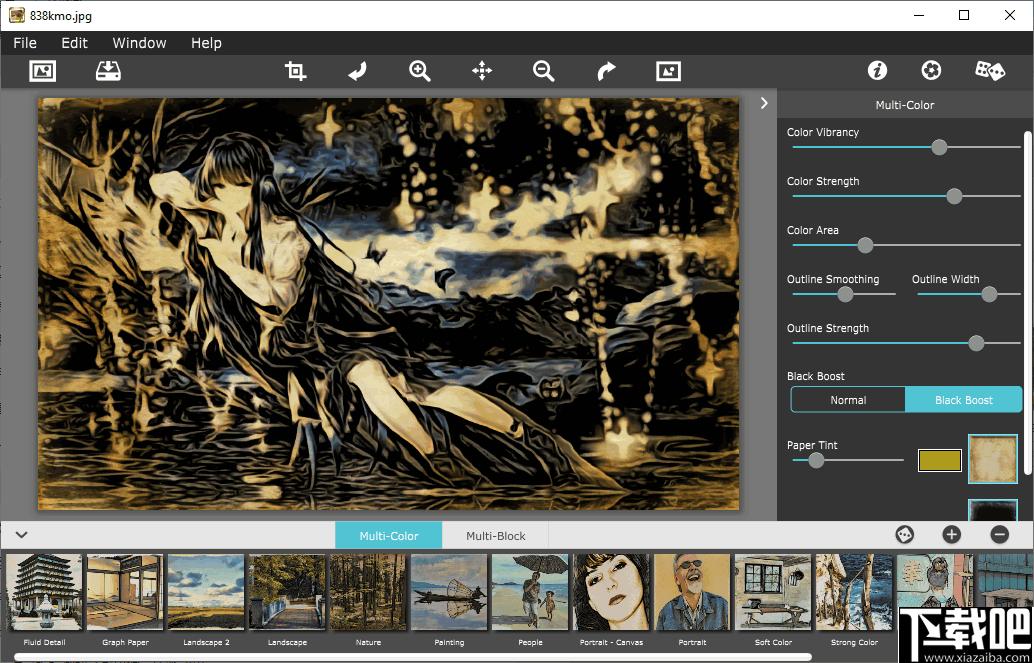Click the palette icon above presets
The width and height of the screenshot is (1034, 663).
[905, 534]
